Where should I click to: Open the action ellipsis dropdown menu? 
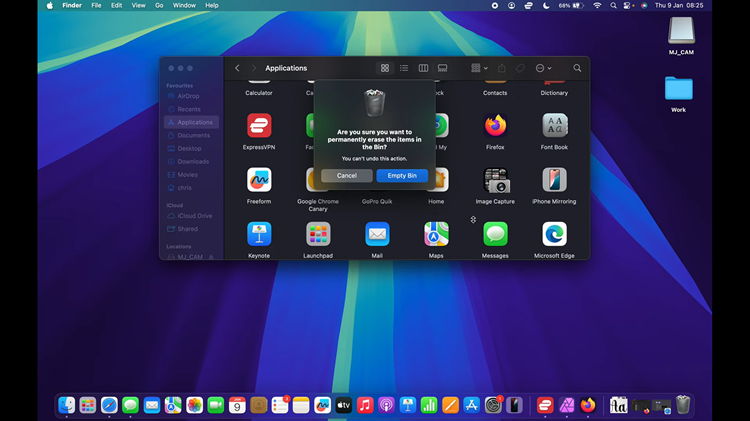point(543,68)
